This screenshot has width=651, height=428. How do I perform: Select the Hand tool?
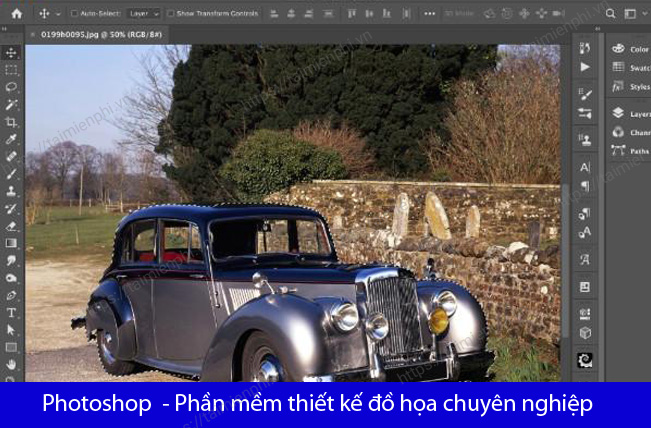pos(11,364)
